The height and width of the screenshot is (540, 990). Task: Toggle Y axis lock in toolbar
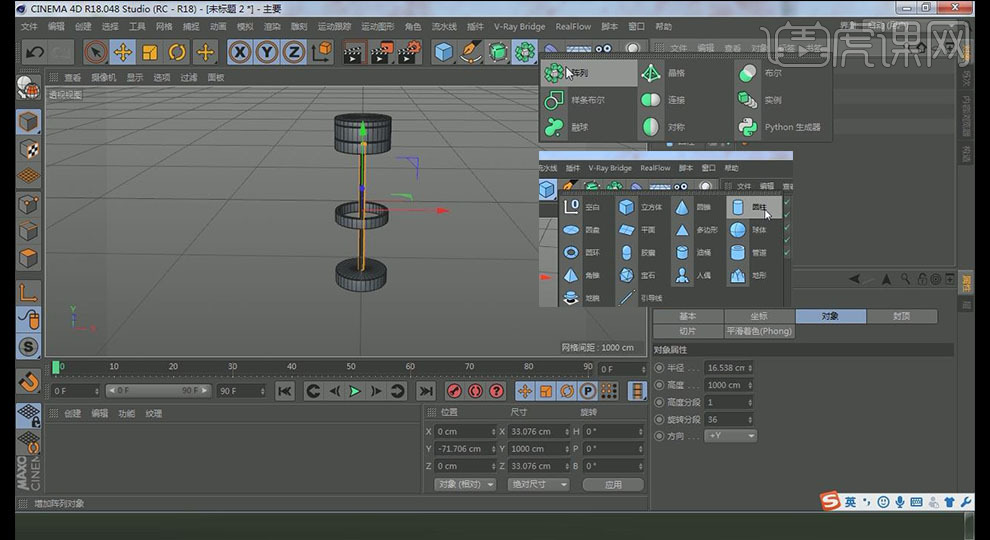coord(266,52)
